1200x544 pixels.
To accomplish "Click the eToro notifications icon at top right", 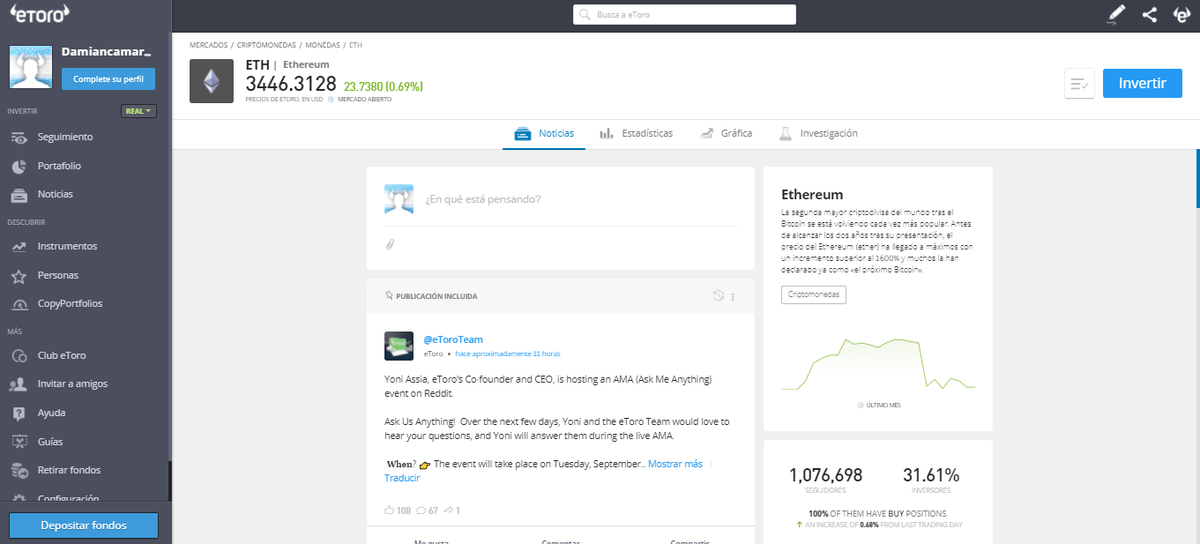I will pos(1180,14).
